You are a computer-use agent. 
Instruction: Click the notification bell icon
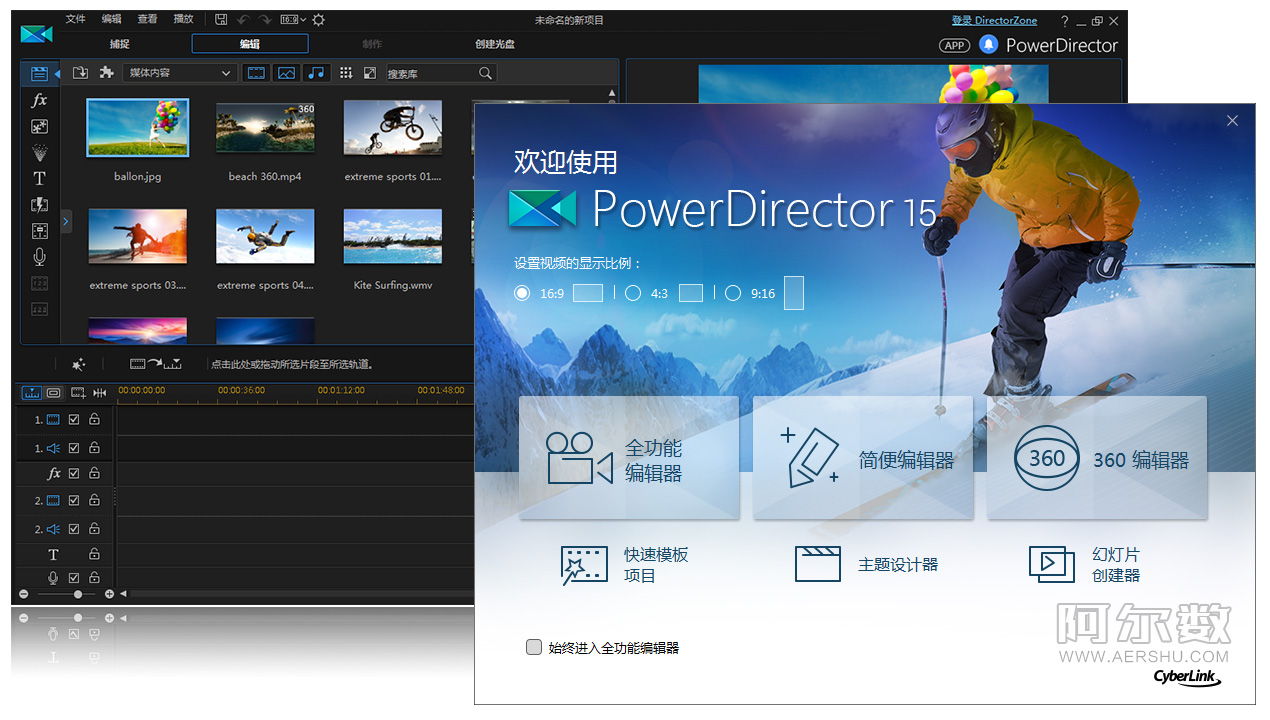point(988,44)
